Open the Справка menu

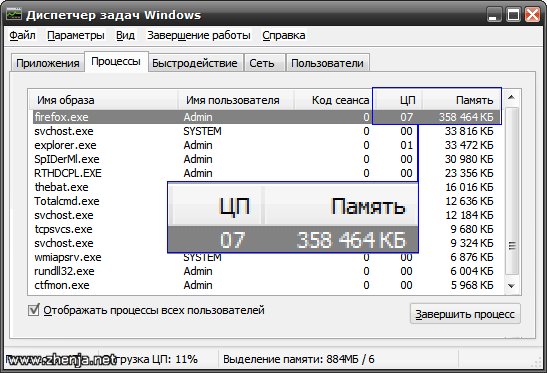coord(284,35)
